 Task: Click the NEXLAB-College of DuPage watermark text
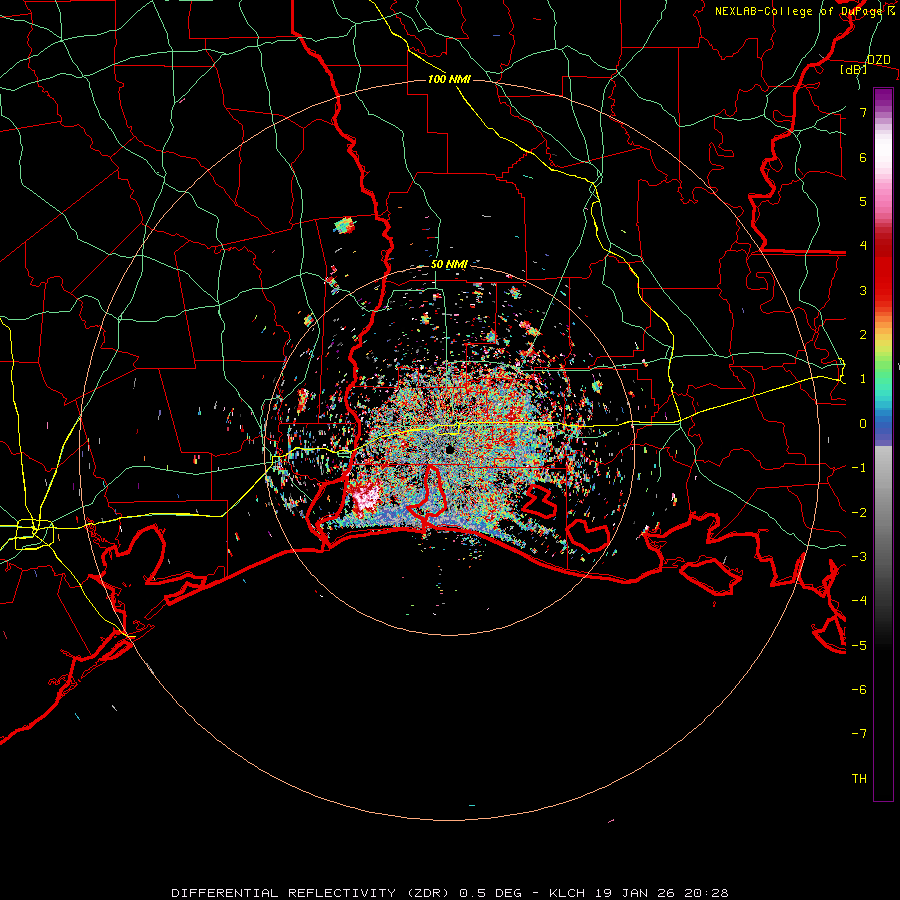(804, 11)
